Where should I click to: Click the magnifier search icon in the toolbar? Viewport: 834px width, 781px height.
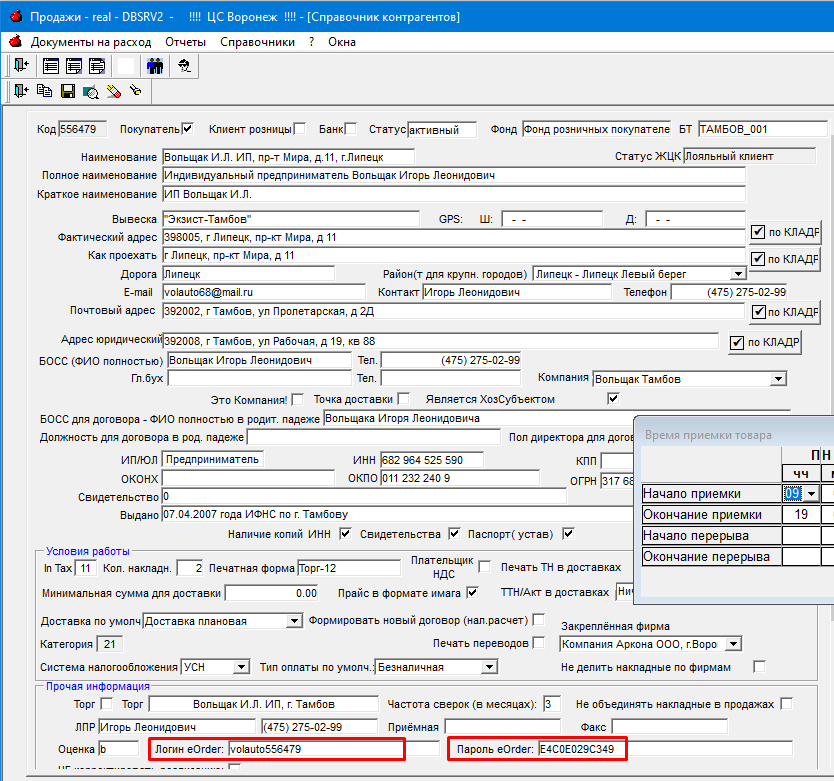tap(90, 92)
